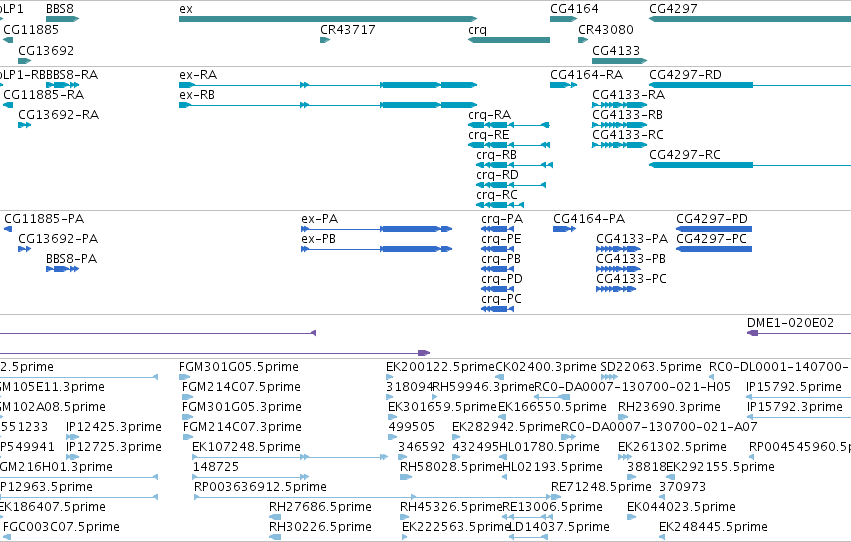Click the CG13692 gene label
851x542 pixels.
[46, 51]
